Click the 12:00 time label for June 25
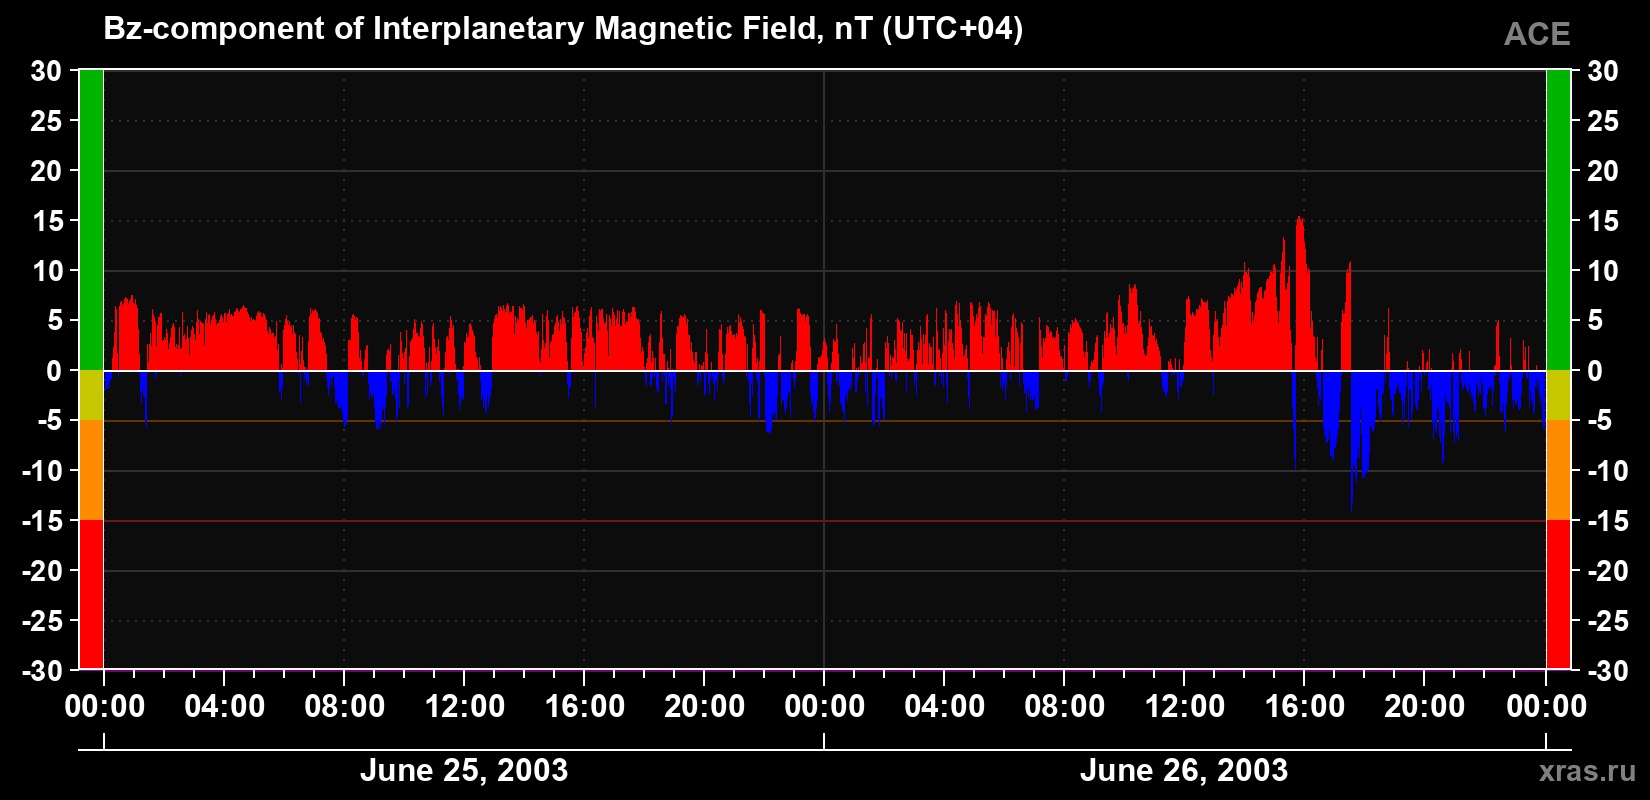This screenshot has width=1650, height=800. [x=464, y=707]
